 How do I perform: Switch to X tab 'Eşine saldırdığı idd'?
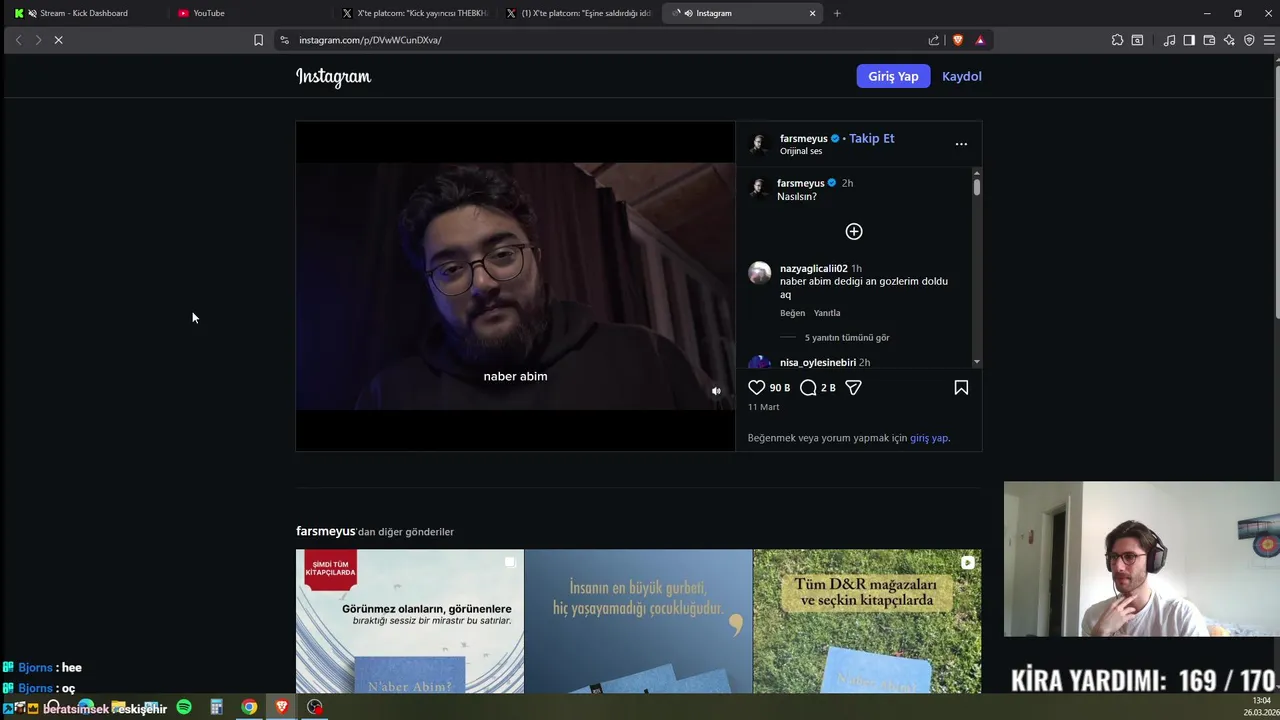(x=578, y=13)
